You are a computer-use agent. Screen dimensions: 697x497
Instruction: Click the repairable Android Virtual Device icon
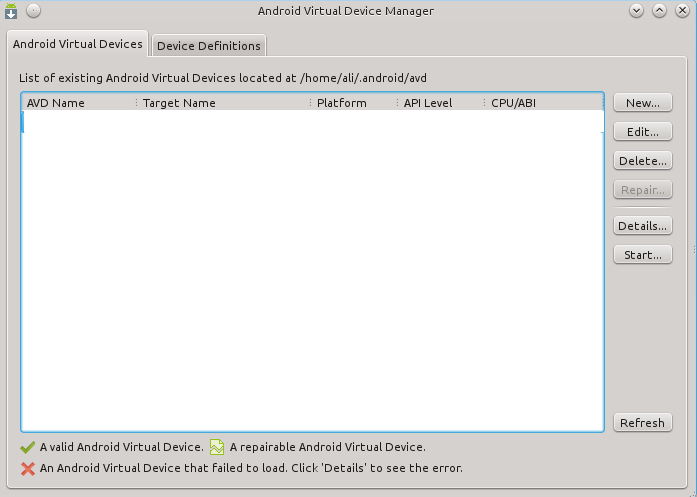(217, 448)
